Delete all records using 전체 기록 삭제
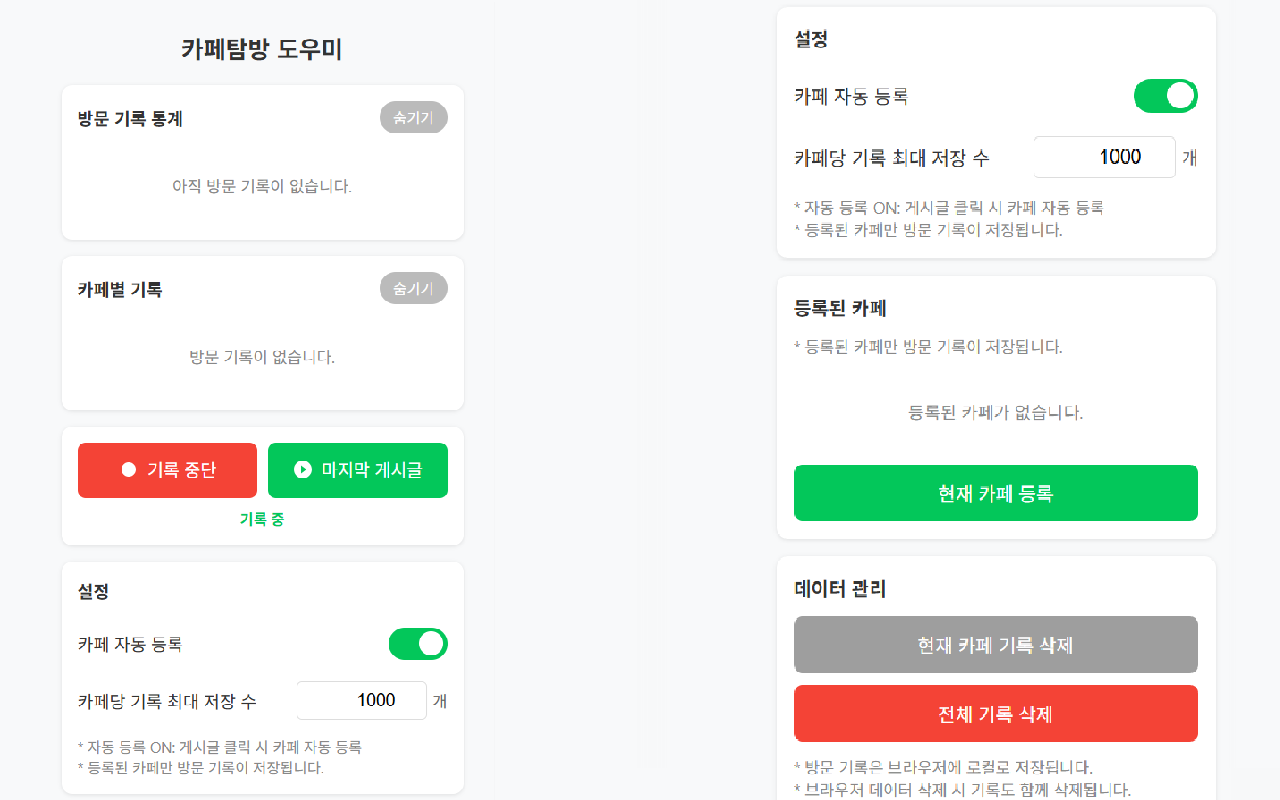 pyautogui.click(x=996, y=714)
